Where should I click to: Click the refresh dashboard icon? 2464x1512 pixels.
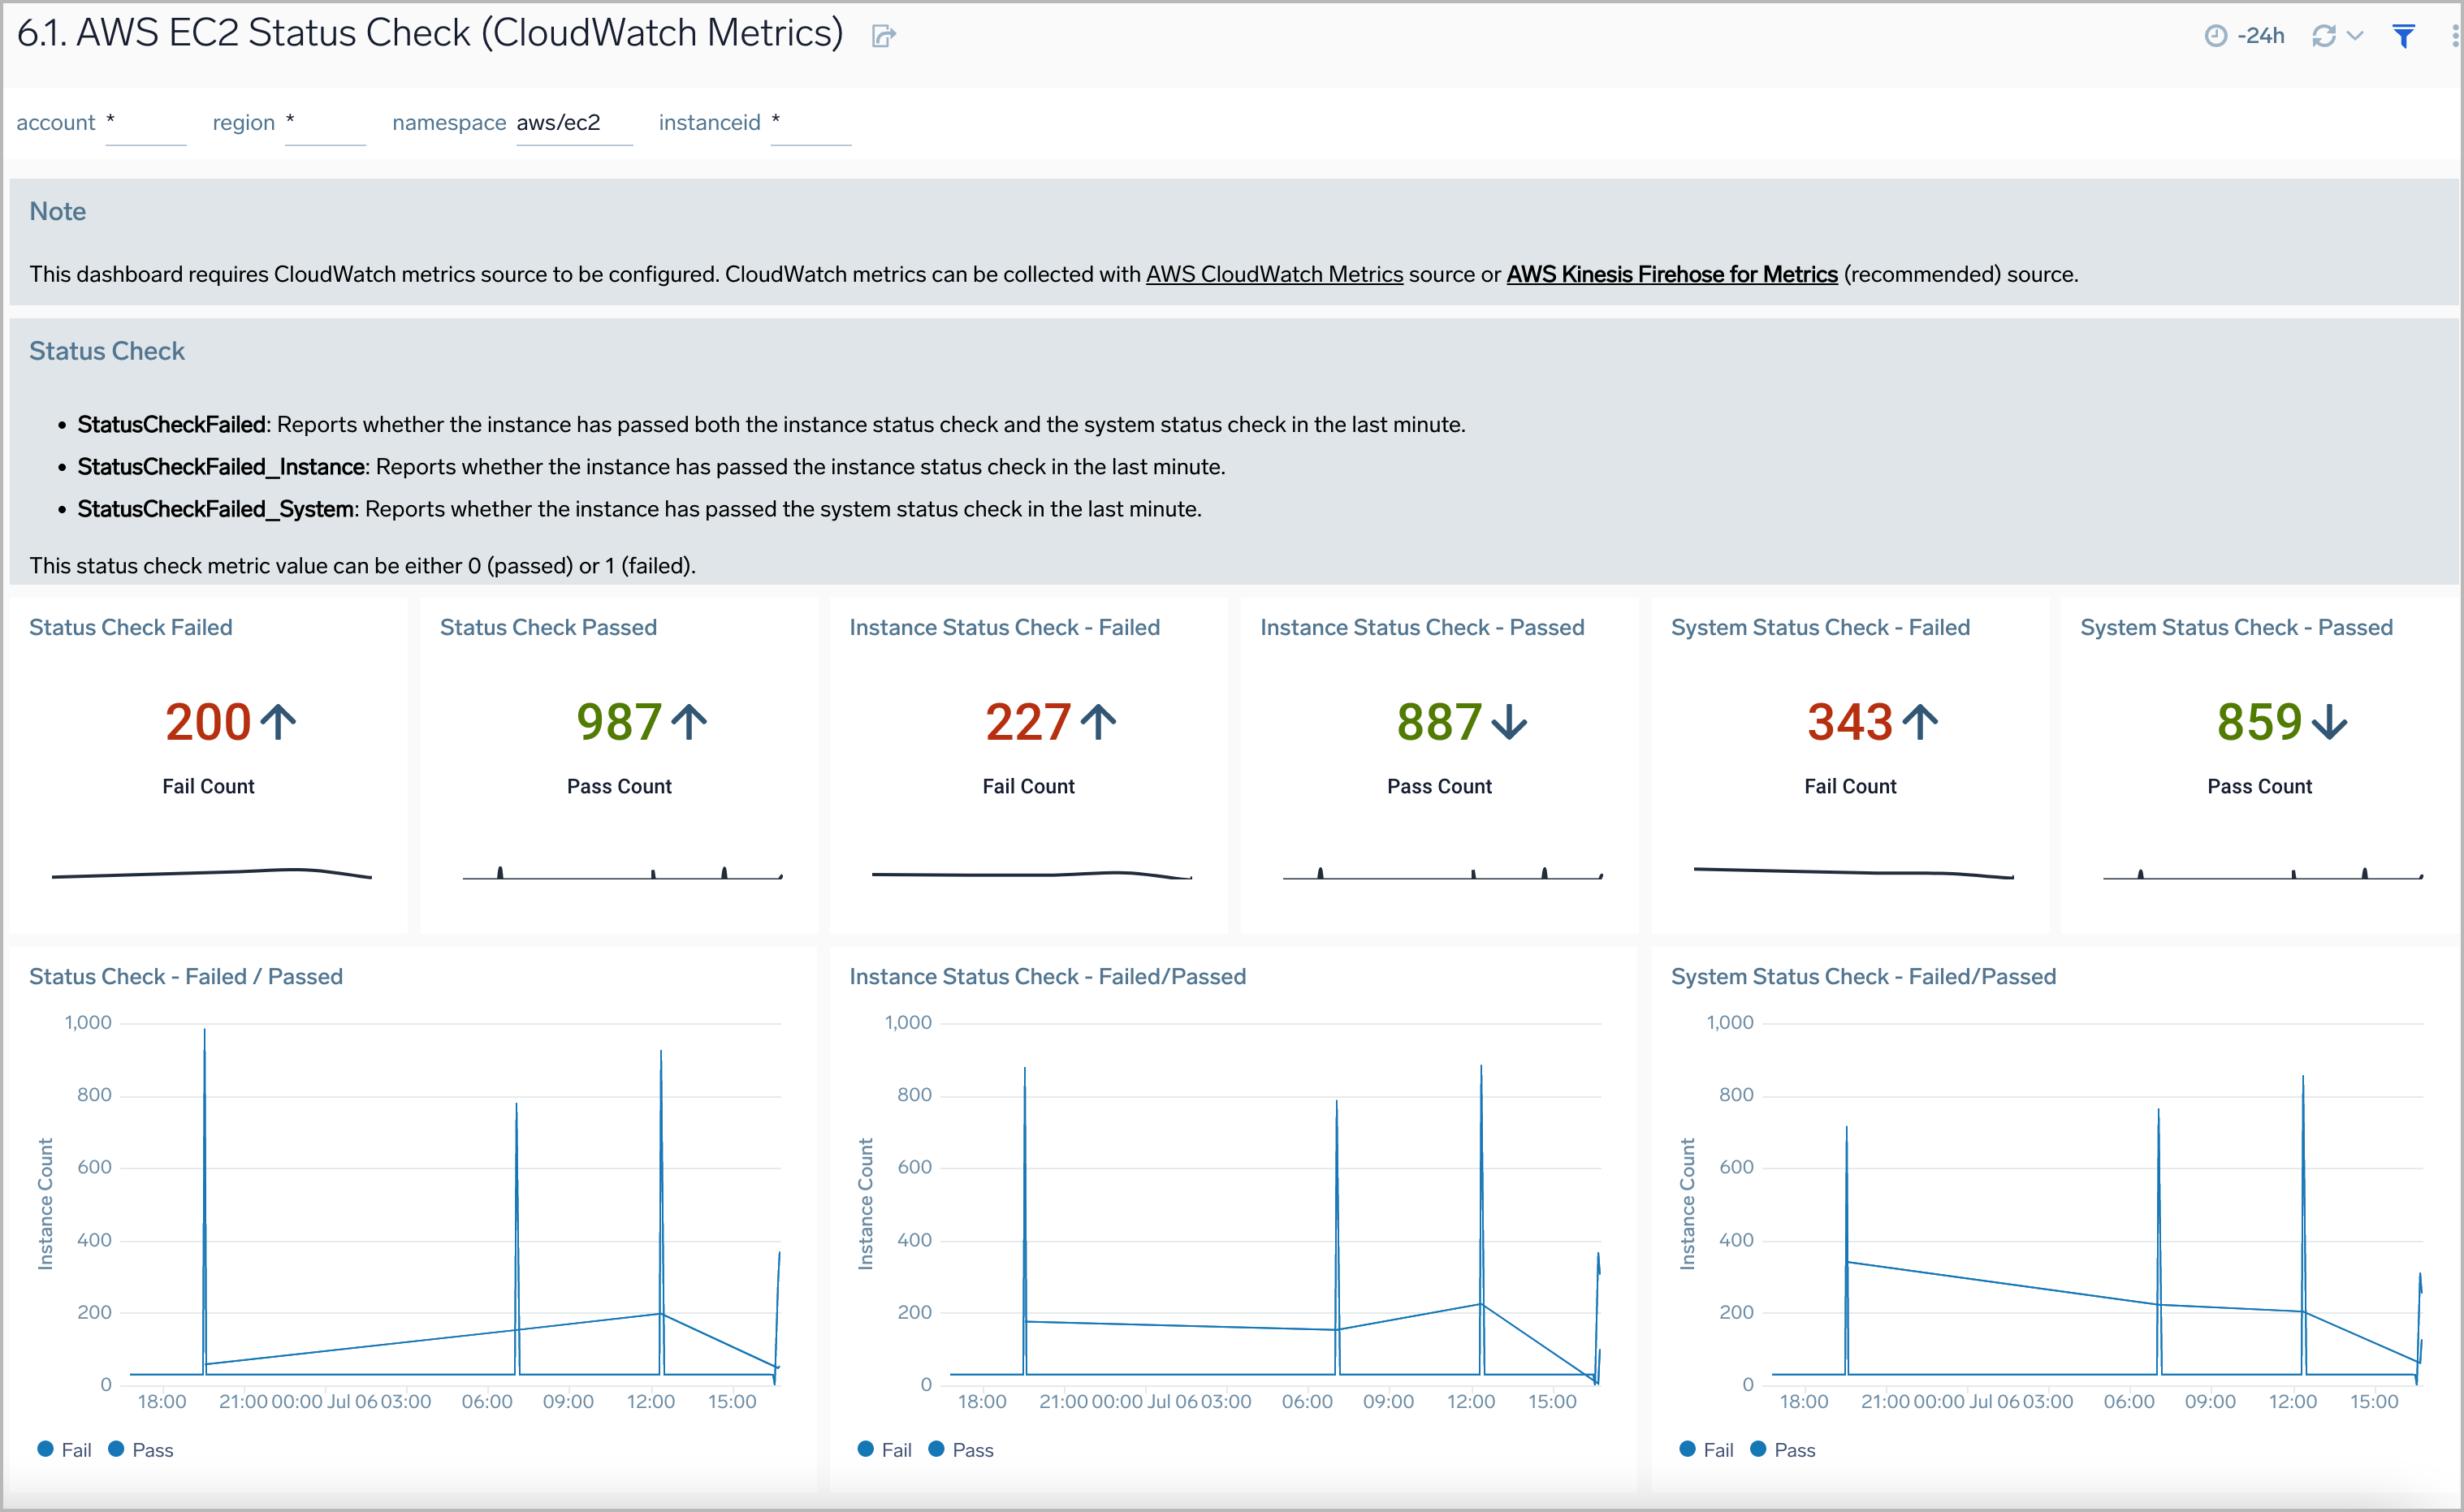coord(2323,36)
